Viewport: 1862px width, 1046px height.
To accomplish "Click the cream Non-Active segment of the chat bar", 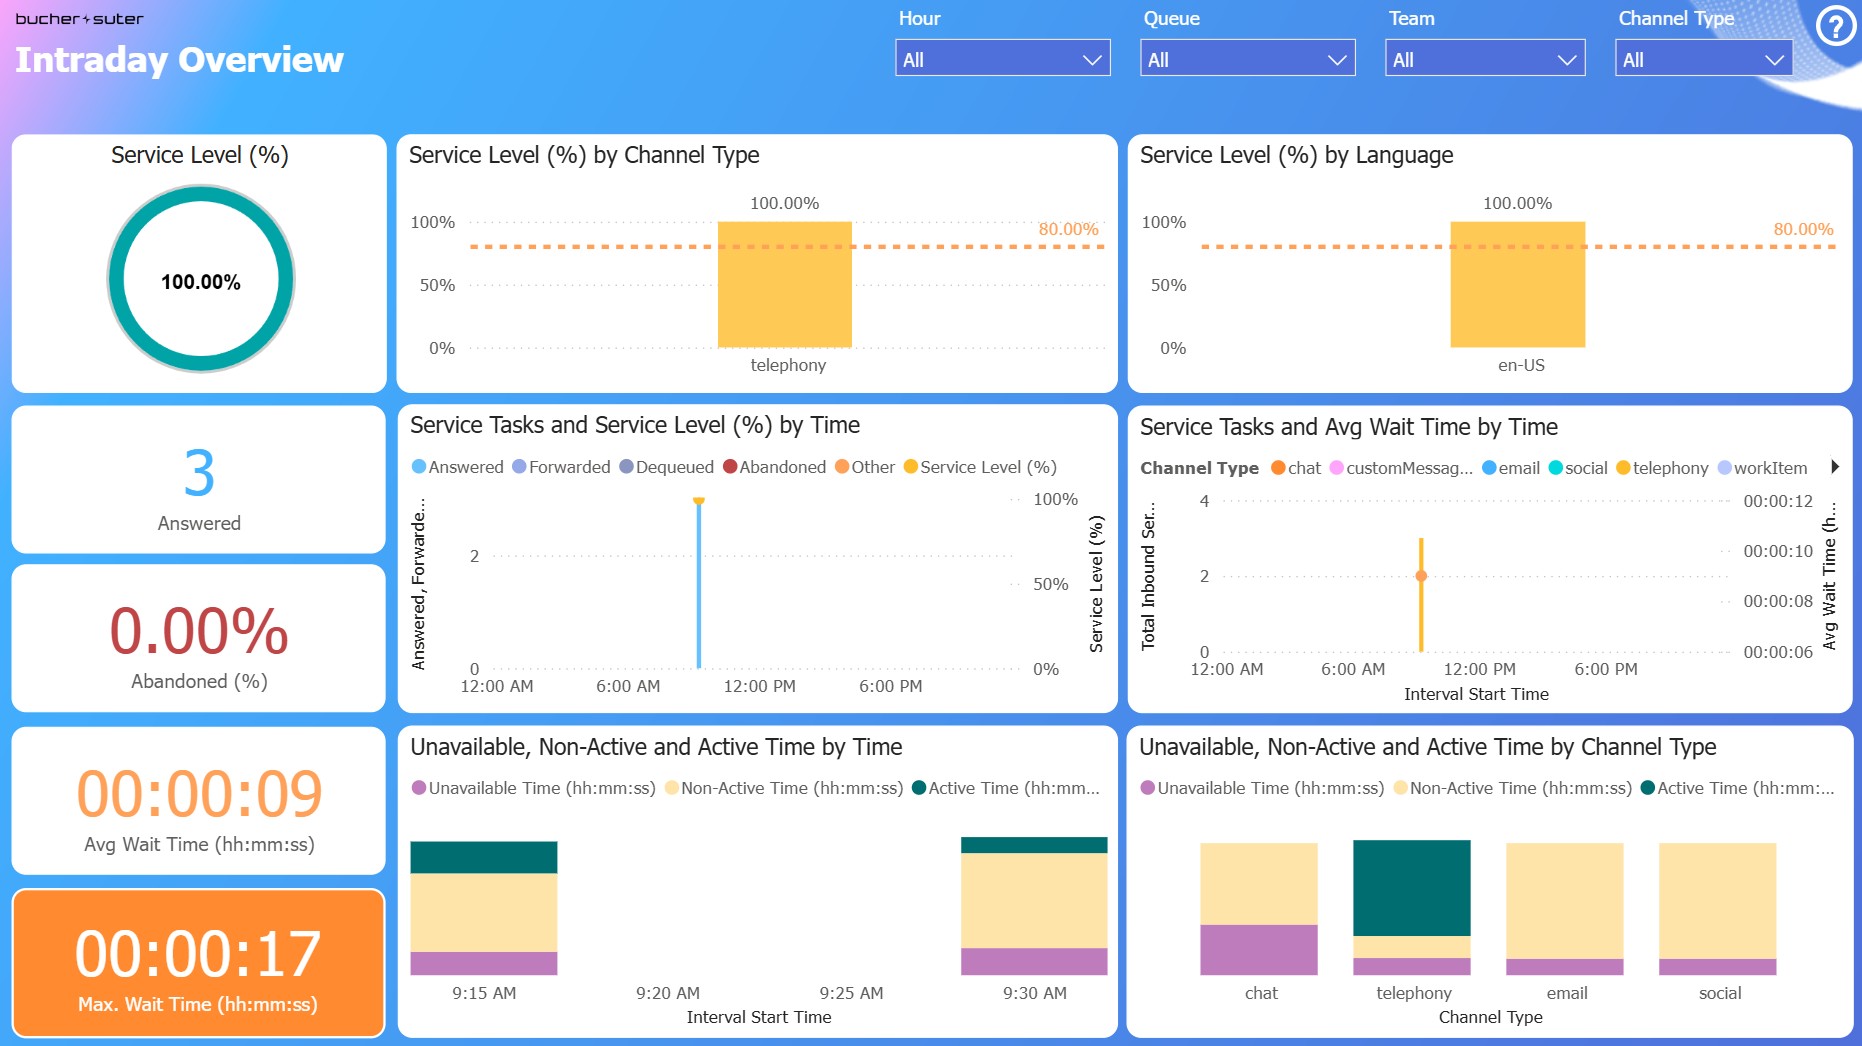I will [x=1259, y=884].
